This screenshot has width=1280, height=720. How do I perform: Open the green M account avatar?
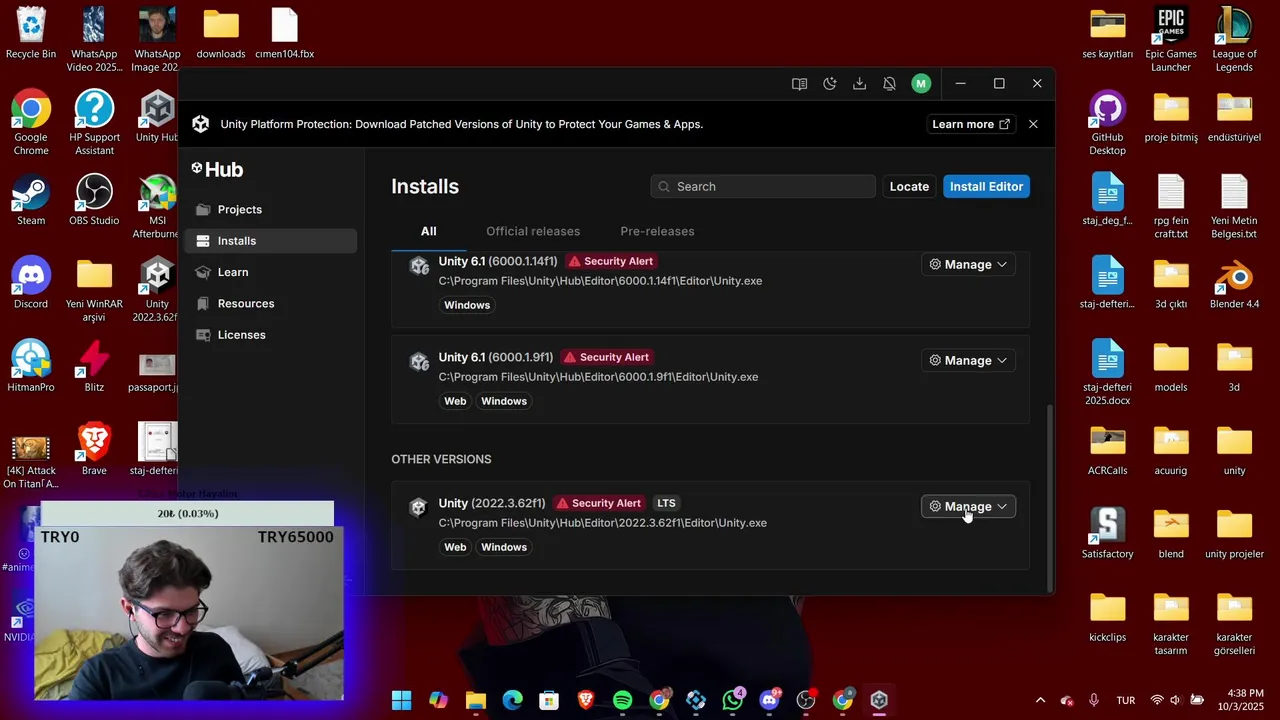click(921, 84)
